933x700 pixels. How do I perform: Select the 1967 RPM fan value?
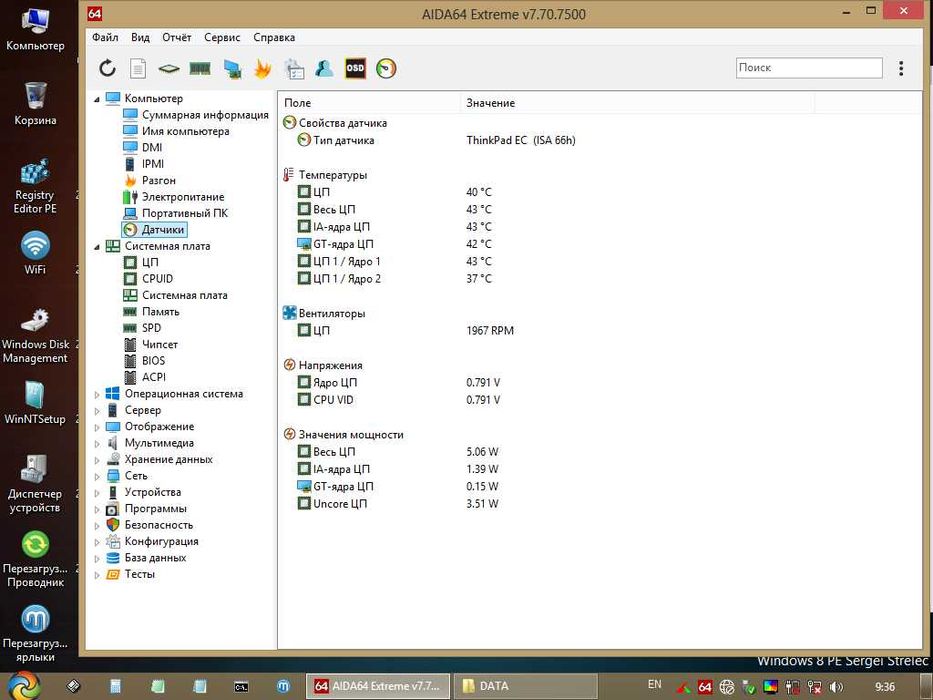490,330
